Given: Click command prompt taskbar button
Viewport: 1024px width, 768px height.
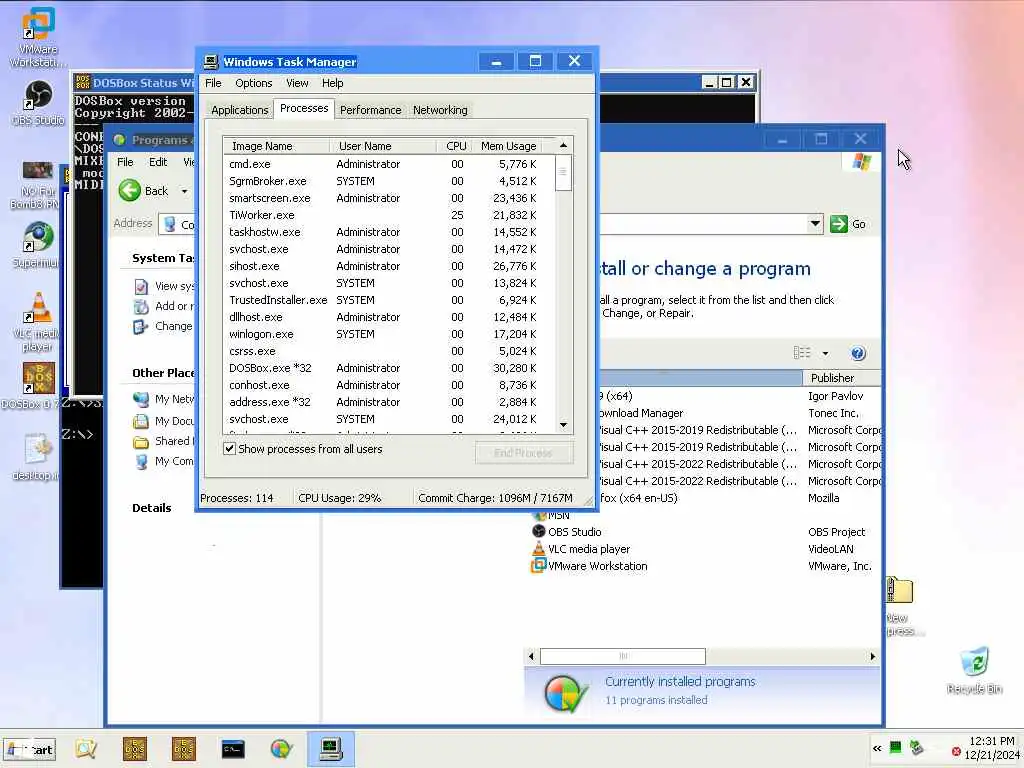Looking at the screenshot, I should (x=233, y=748).
